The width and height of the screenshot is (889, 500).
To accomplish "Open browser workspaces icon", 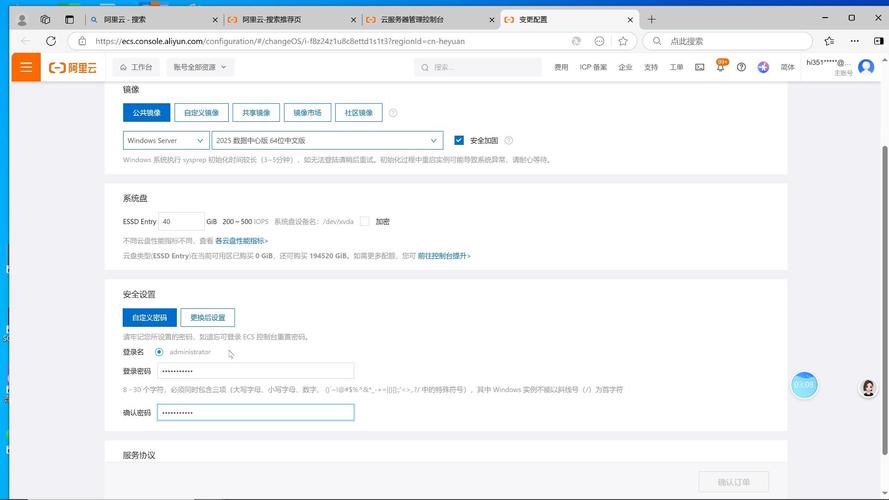I will (45, 19).
